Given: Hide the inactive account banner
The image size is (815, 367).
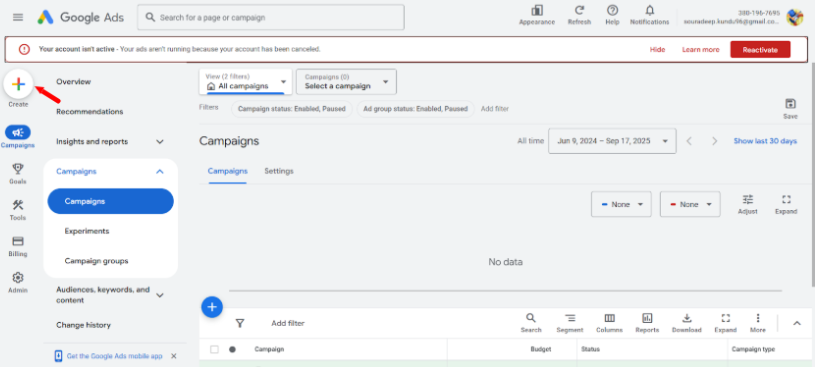Looking at the screenshot, I should point(657,49).
